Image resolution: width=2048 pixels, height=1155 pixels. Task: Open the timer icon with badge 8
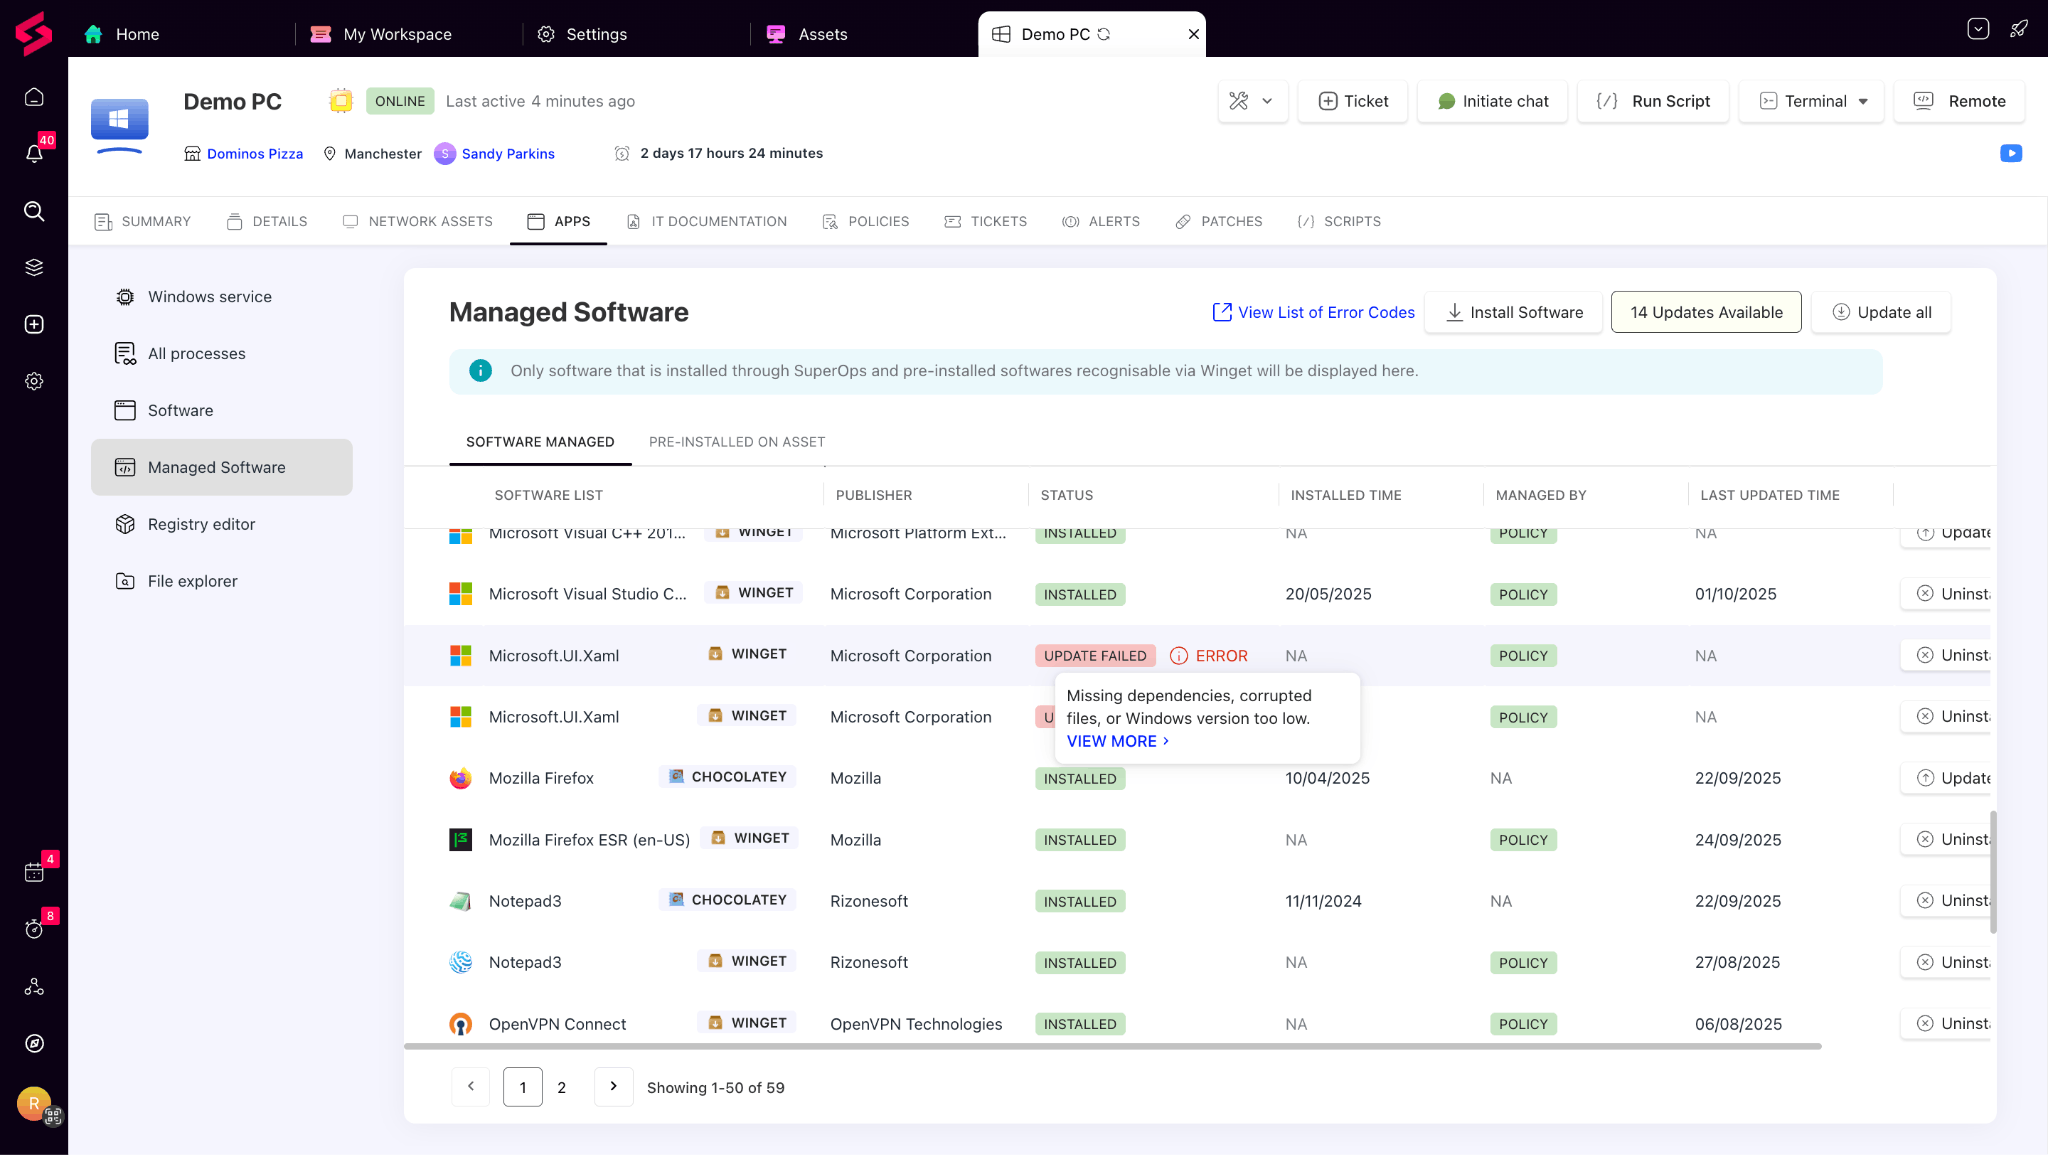click(x=34, y=929)
